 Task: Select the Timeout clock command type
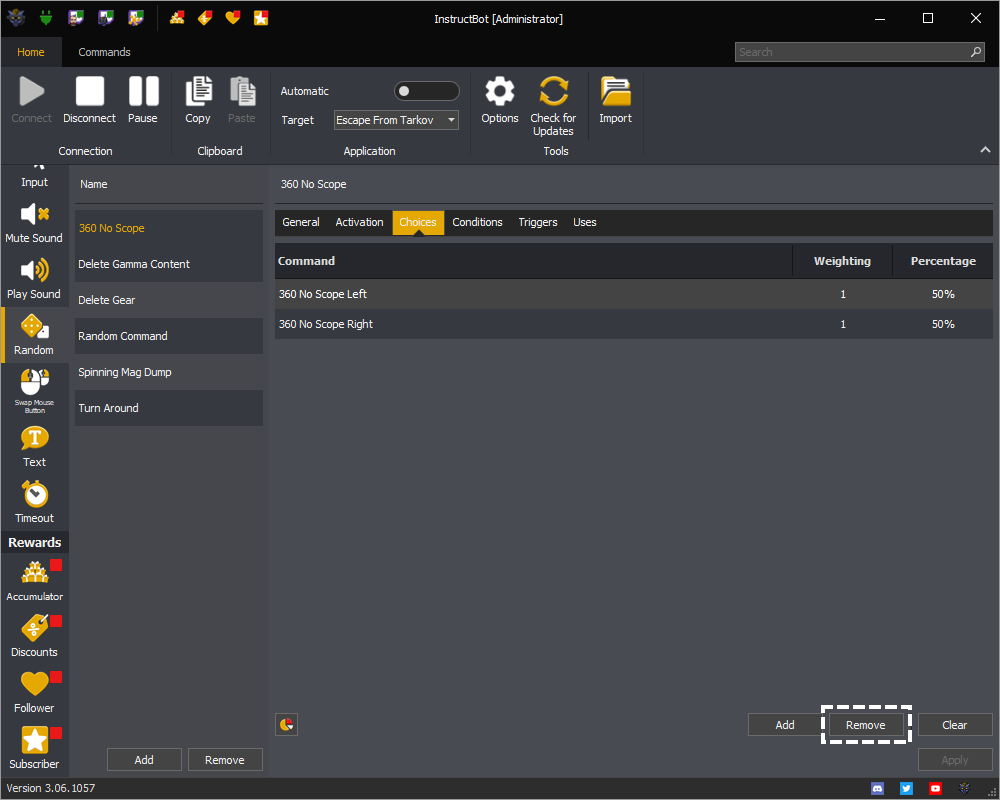point(34,503)
